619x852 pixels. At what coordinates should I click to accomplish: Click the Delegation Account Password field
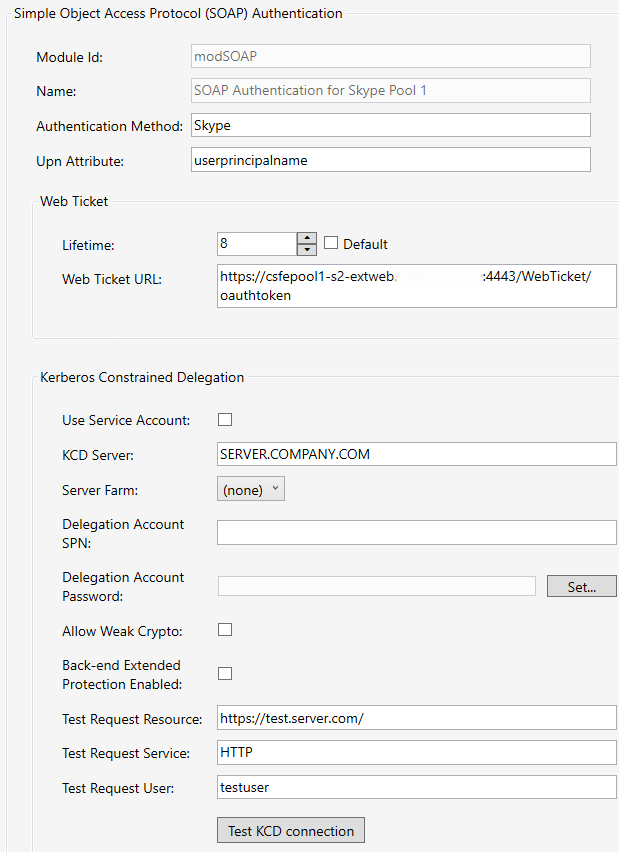tap(376, 587)
